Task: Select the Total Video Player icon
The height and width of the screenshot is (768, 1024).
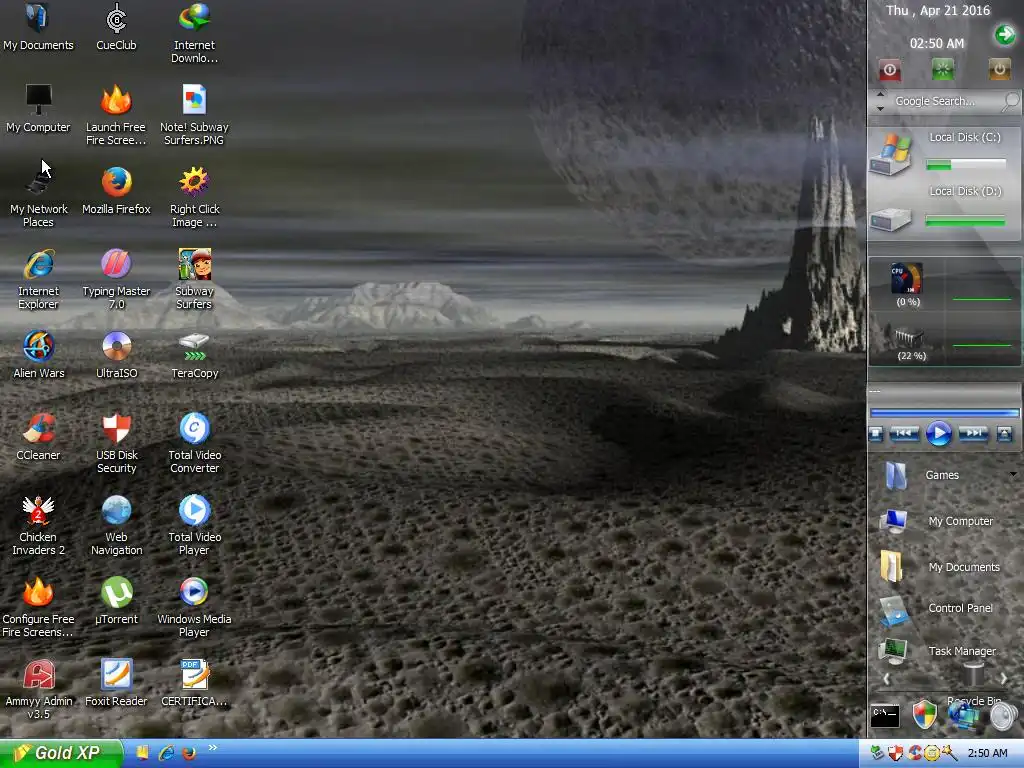Action: [194, 525]
